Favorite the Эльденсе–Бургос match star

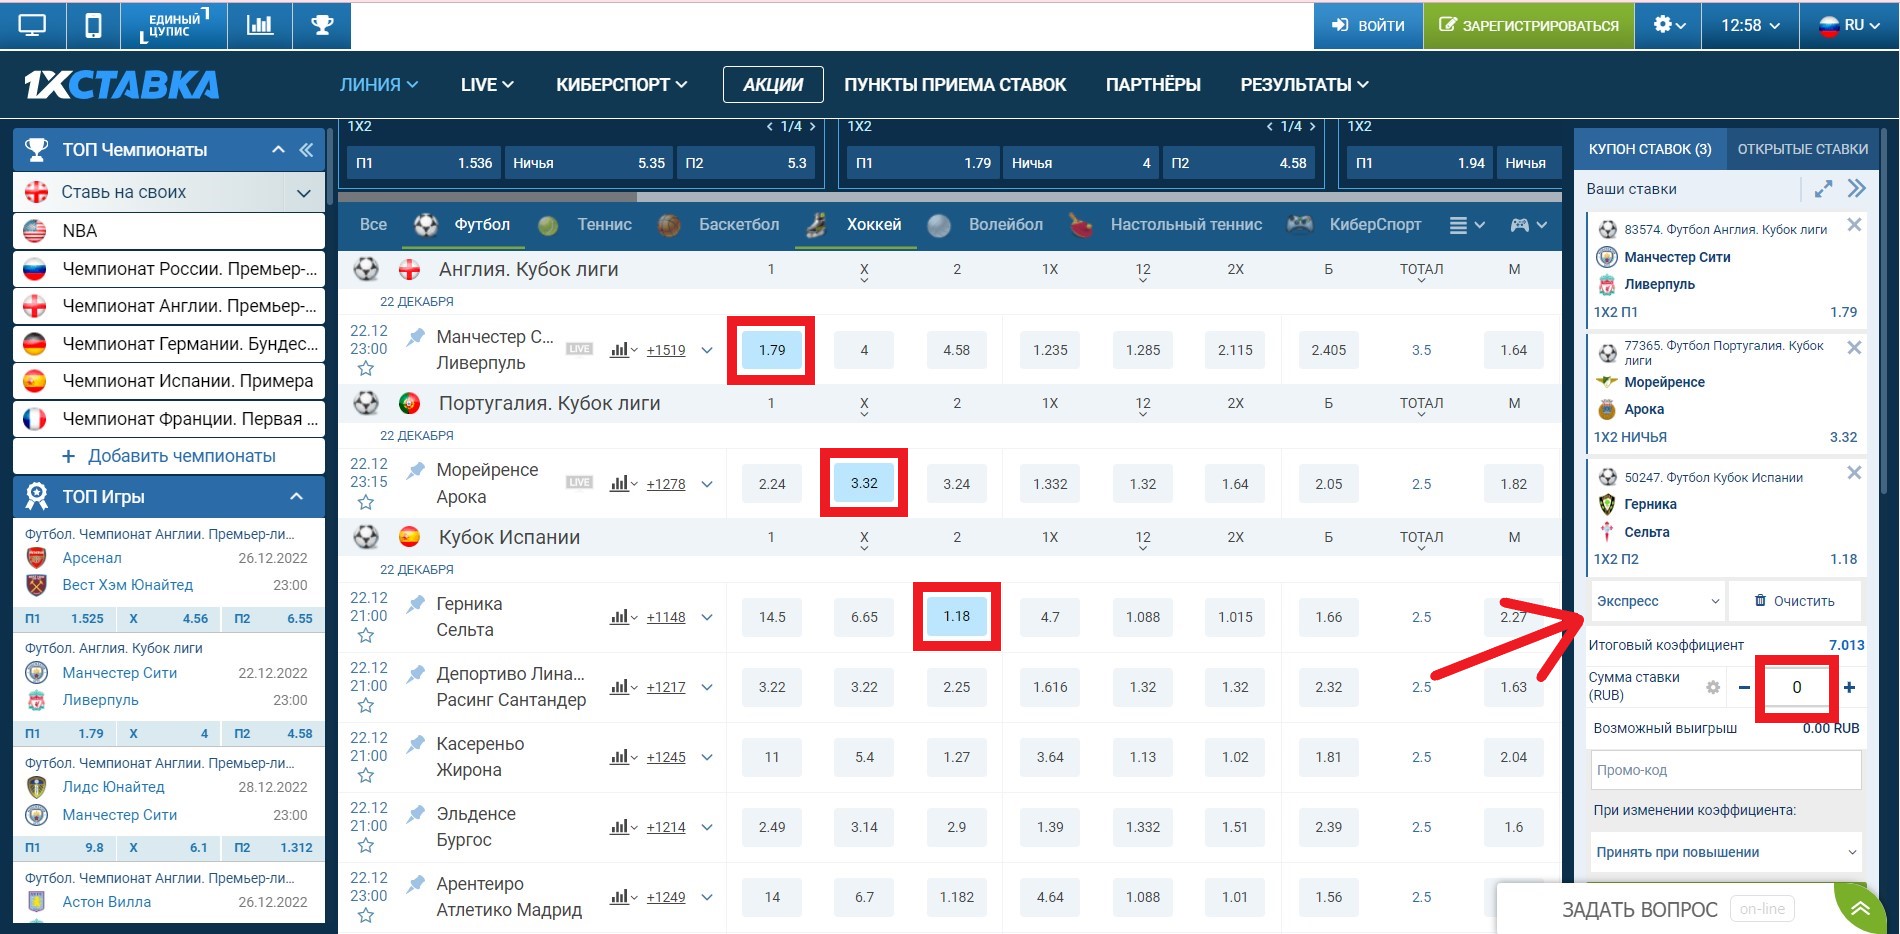pyautogui.click(x=366, y=846)
